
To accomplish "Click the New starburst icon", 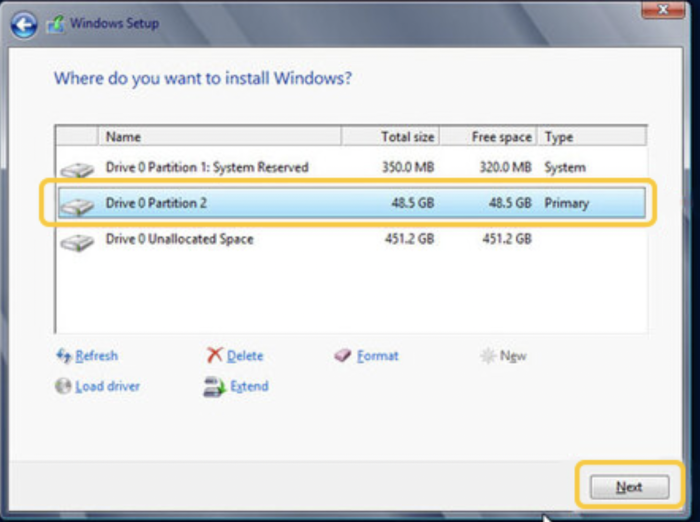I will coord(488,356).
